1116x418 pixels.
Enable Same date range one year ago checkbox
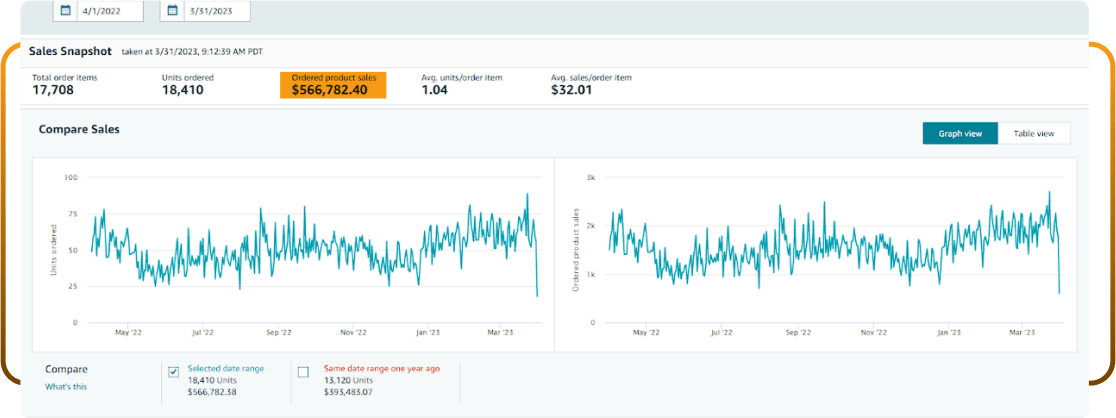click(x=303, y=372)
